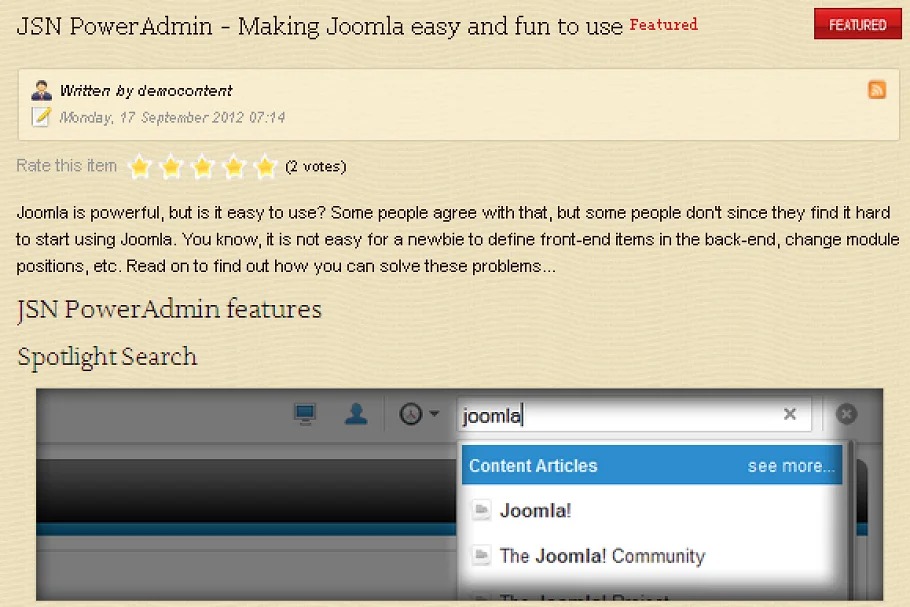
Task: Open the clock history dropdown
Action: coord(419,414)
